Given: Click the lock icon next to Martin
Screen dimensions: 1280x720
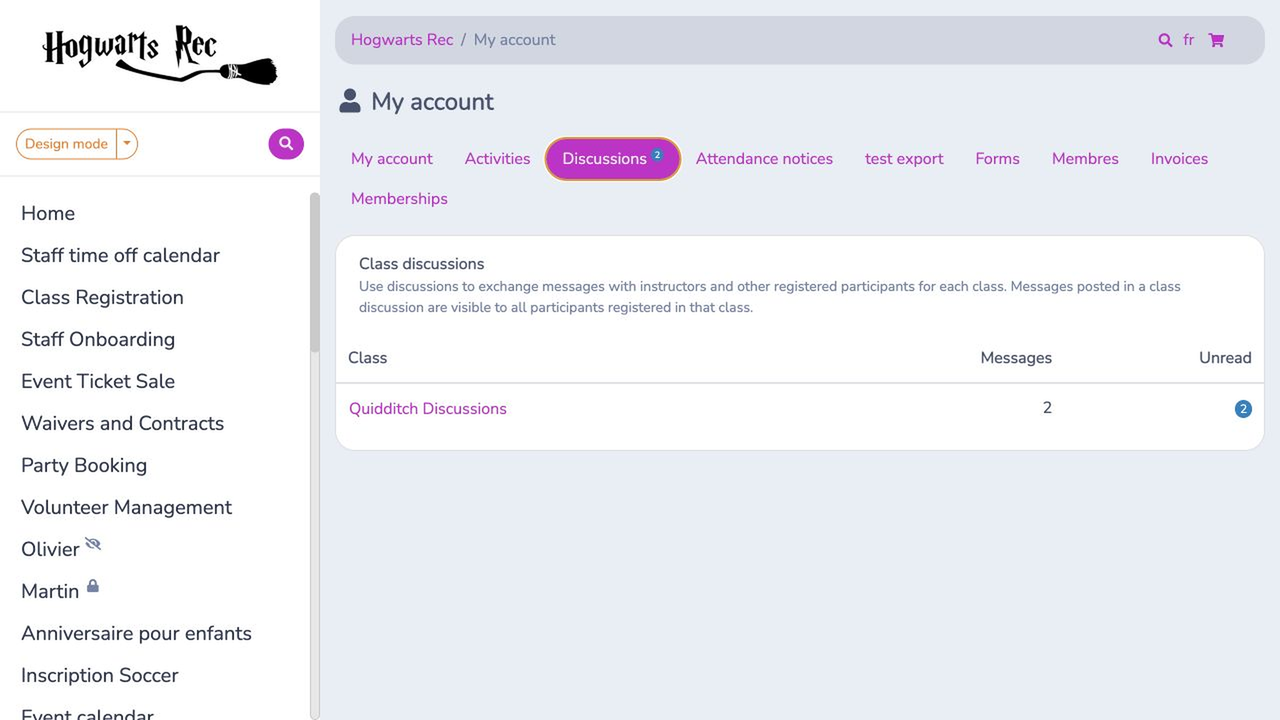Looking at the screenshot, I should (93, 586).
